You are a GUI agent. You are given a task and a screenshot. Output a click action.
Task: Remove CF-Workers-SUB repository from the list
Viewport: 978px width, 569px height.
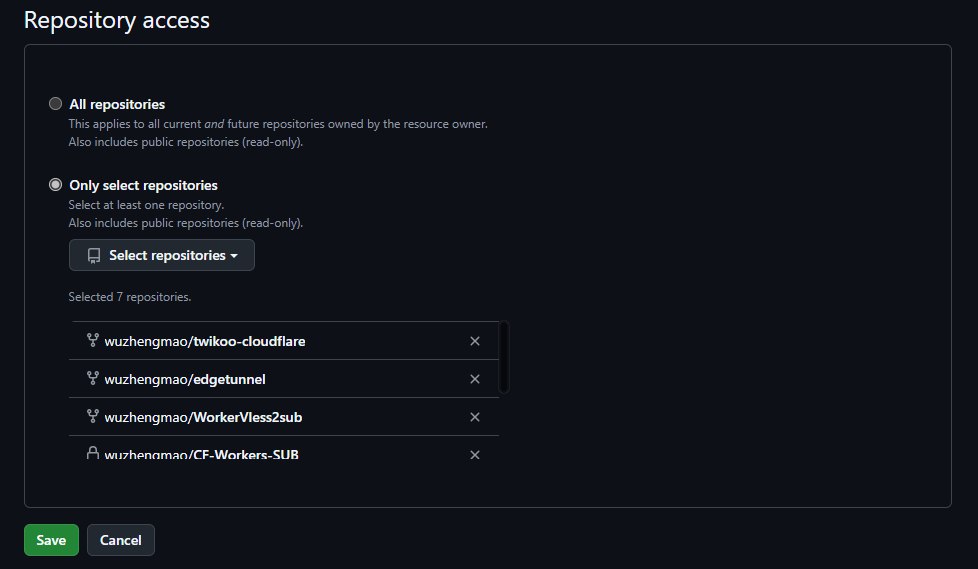tap(475, 455)
